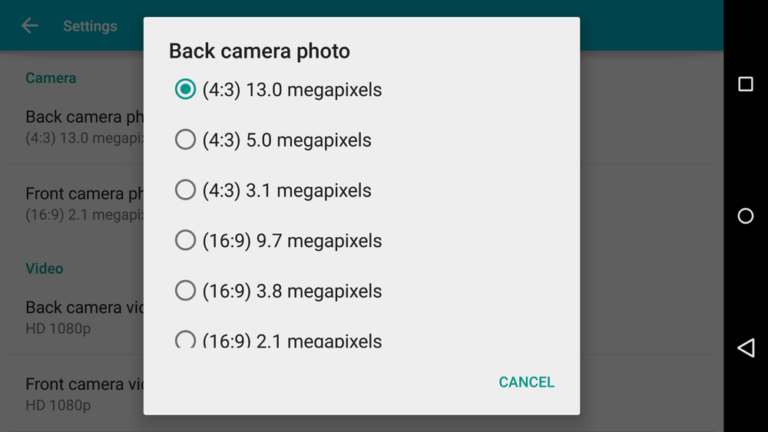Click the Camera section header
The image size is (768, 432).
point(51,78)
